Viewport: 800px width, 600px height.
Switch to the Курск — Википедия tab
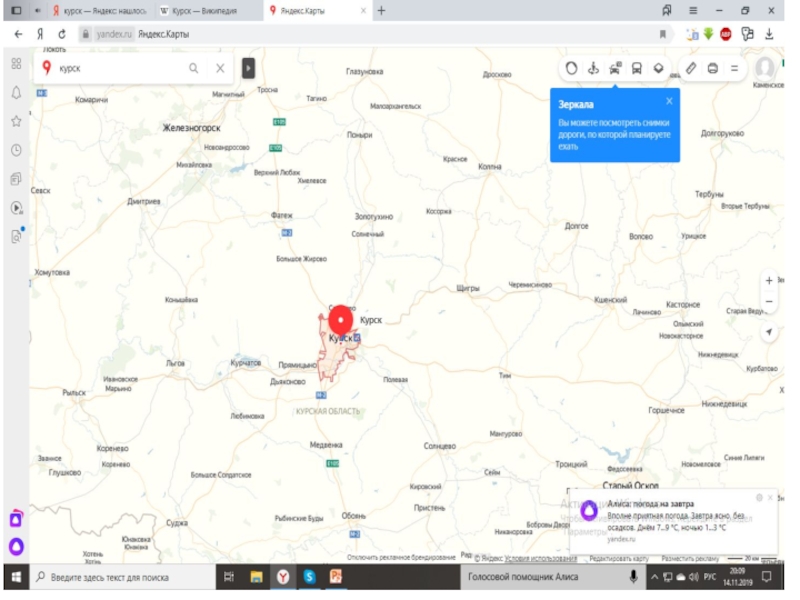coord(205,10)
